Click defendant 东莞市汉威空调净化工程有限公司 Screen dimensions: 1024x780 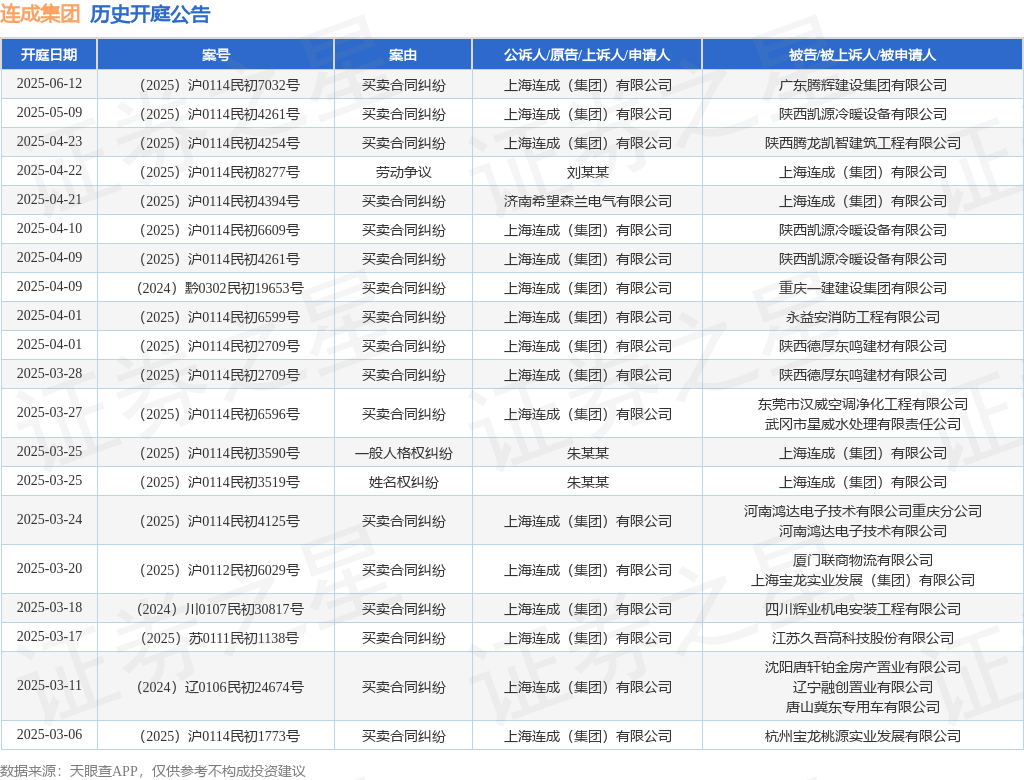tap(863, 404)
